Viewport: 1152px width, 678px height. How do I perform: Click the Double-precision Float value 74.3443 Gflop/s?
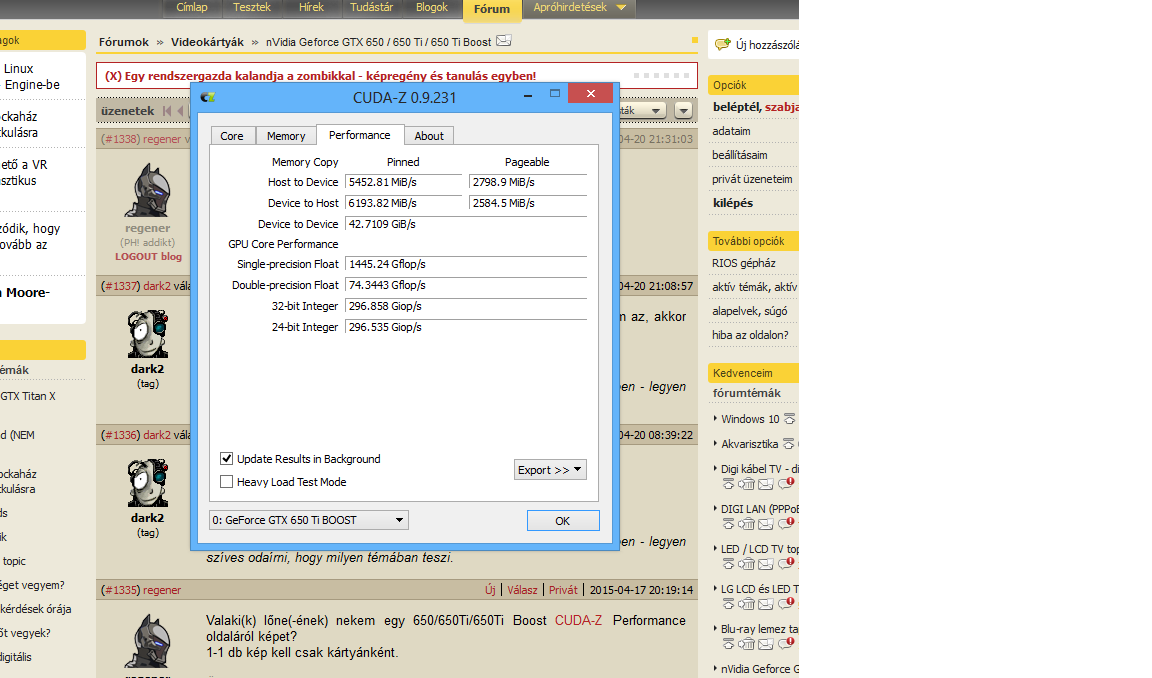click(466, 285)
